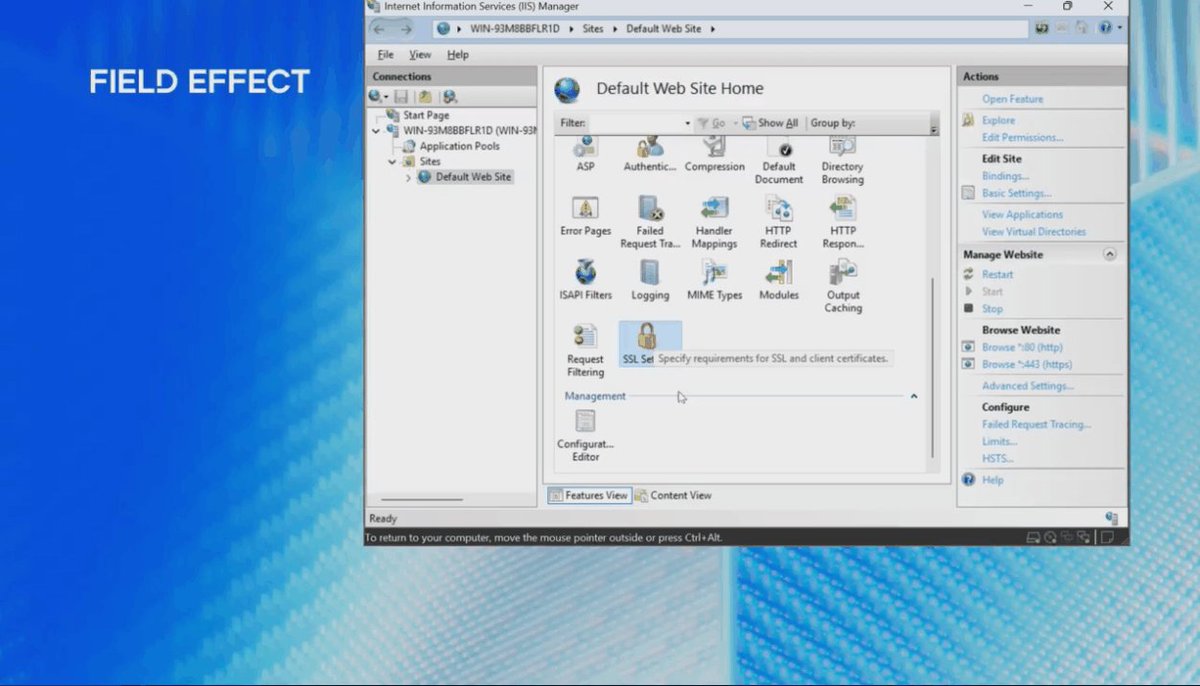Viewport: 1200px width, 686px height.
Task: Collapse the Manage Website section chevron
Action: click(1109, 254)
